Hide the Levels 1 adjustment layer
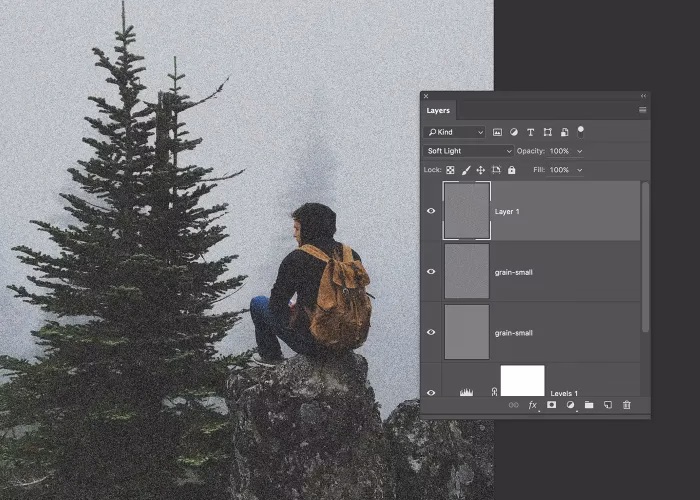Viewport: 700px width, 500px height. coord(431,393)
